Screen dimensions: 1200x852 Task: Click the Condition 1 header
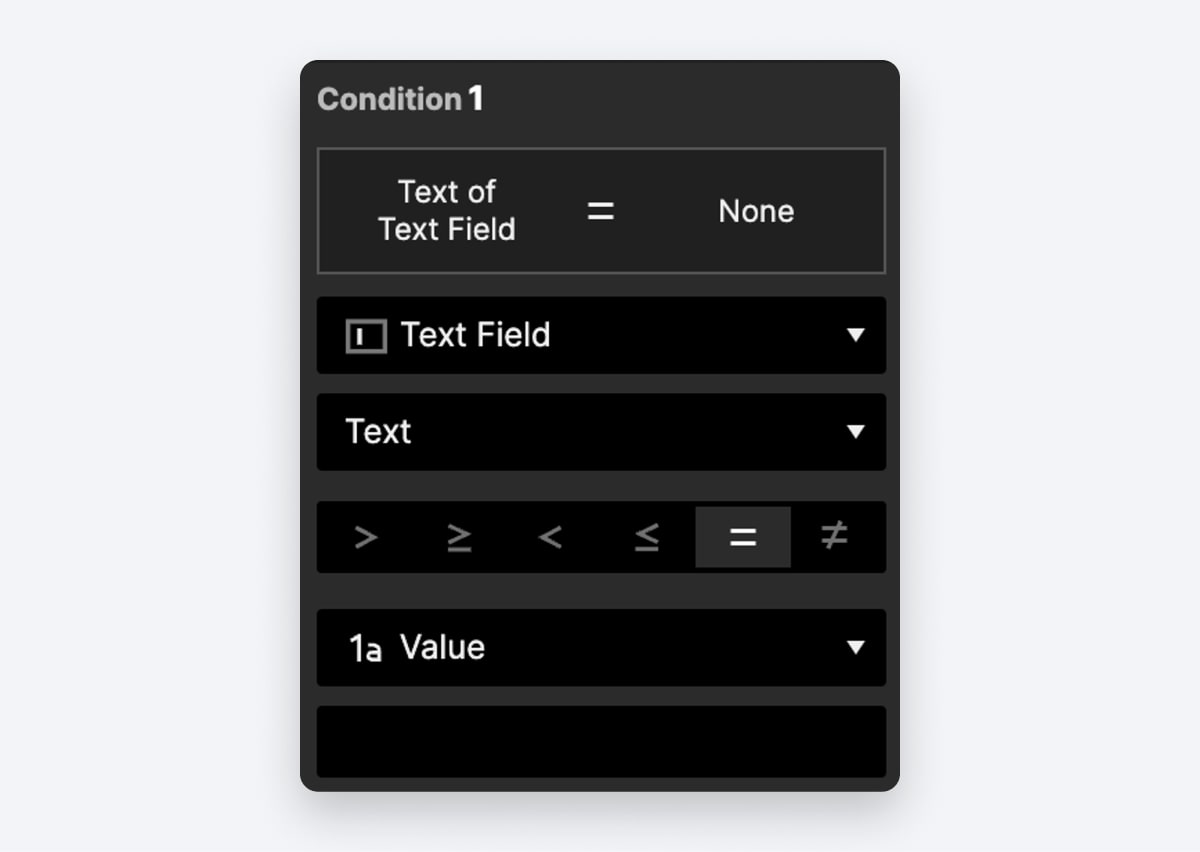(400, 98)
